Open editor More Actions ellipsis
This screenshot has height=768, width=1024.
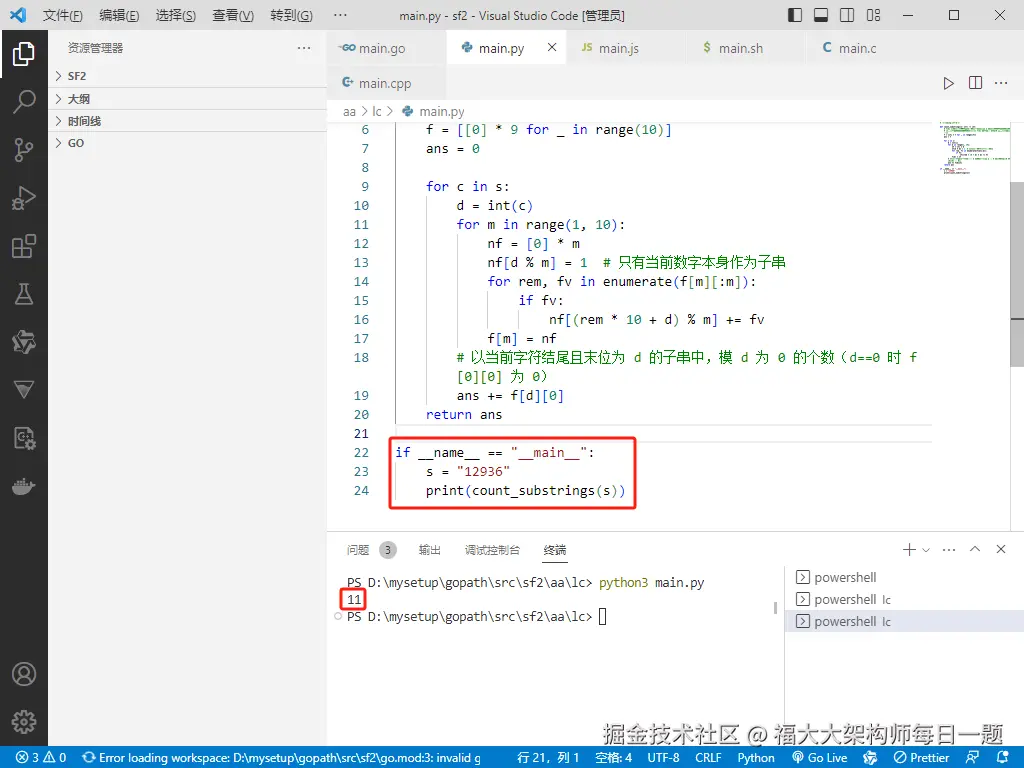(1001, 83)
